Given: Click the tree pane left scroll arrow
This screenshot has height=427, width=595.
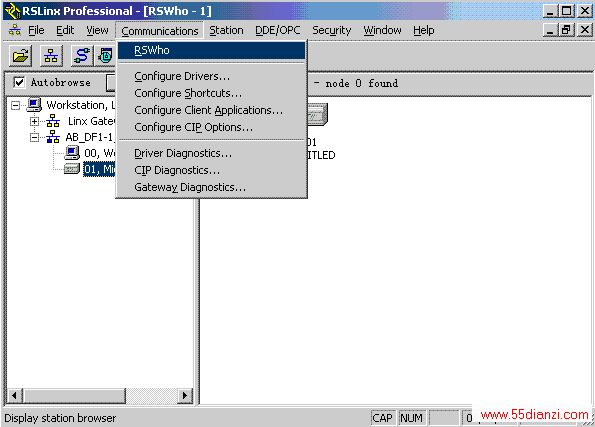Looking at the screenshot, I should point(14,395).
